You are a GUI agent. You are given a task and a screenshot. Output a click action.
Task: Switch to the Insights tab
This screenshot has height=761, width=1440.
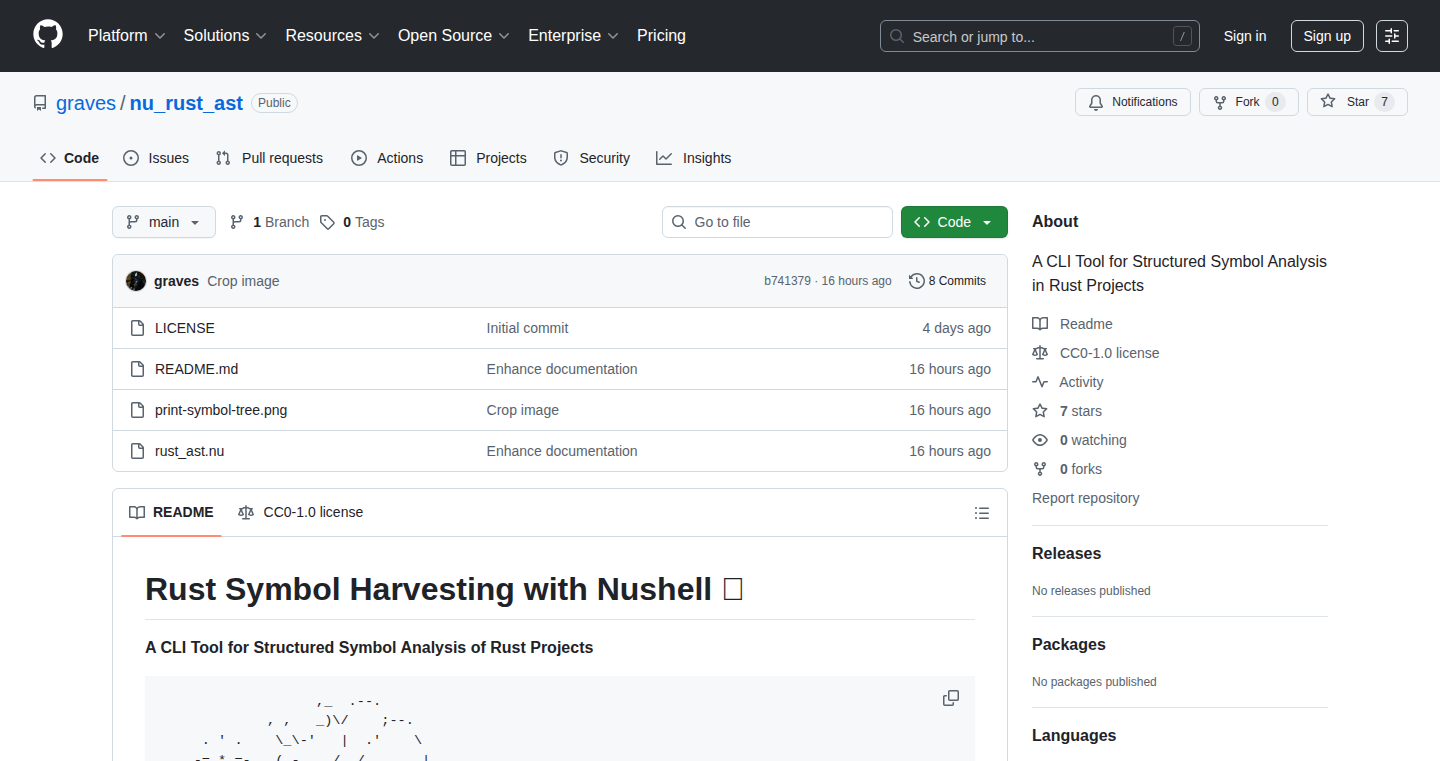tap(694, 158)
